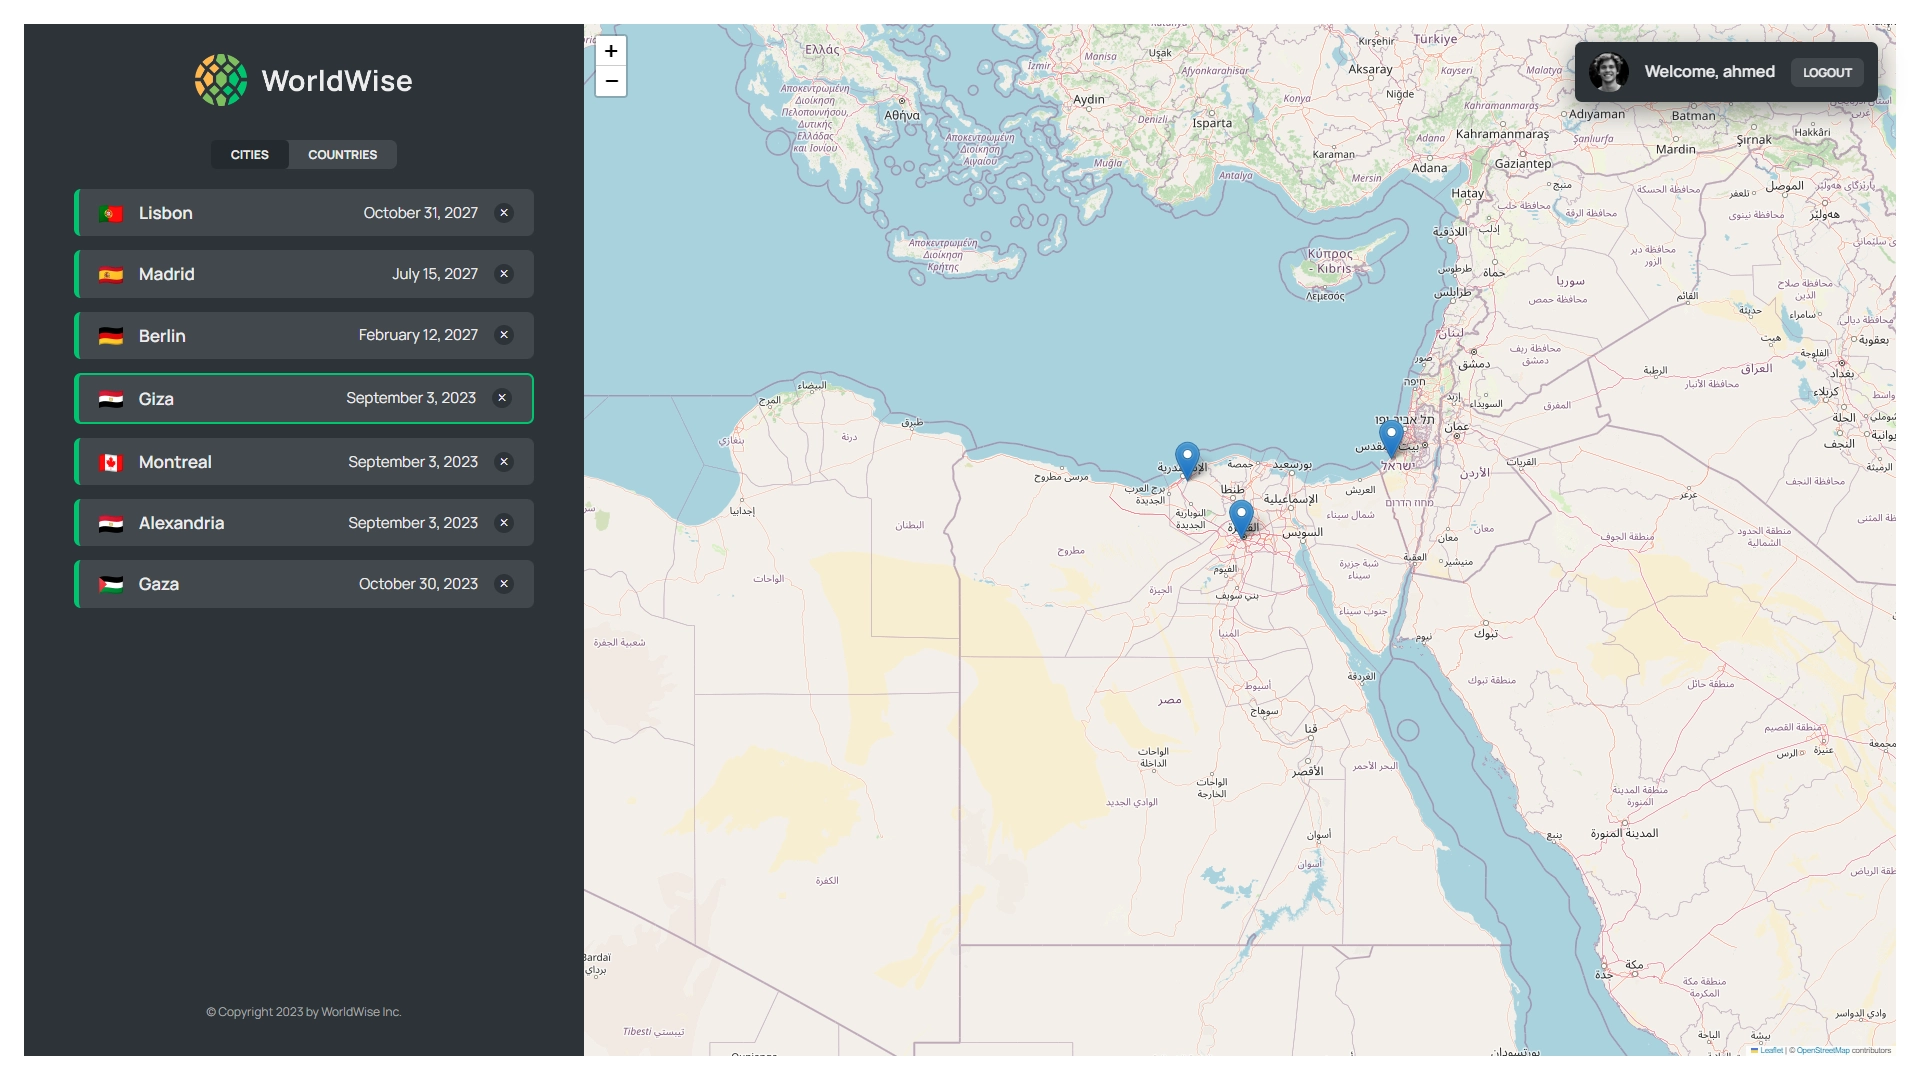Select the map marker over Cairo/Giza
Screen dimensions: 1919x1079
pyautogui.click(x=1241, y=518)
